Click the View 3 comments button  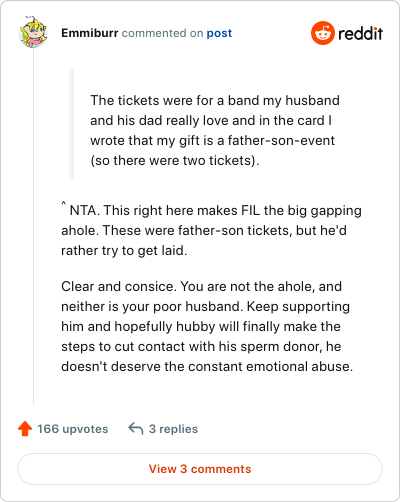pos(200,469)
